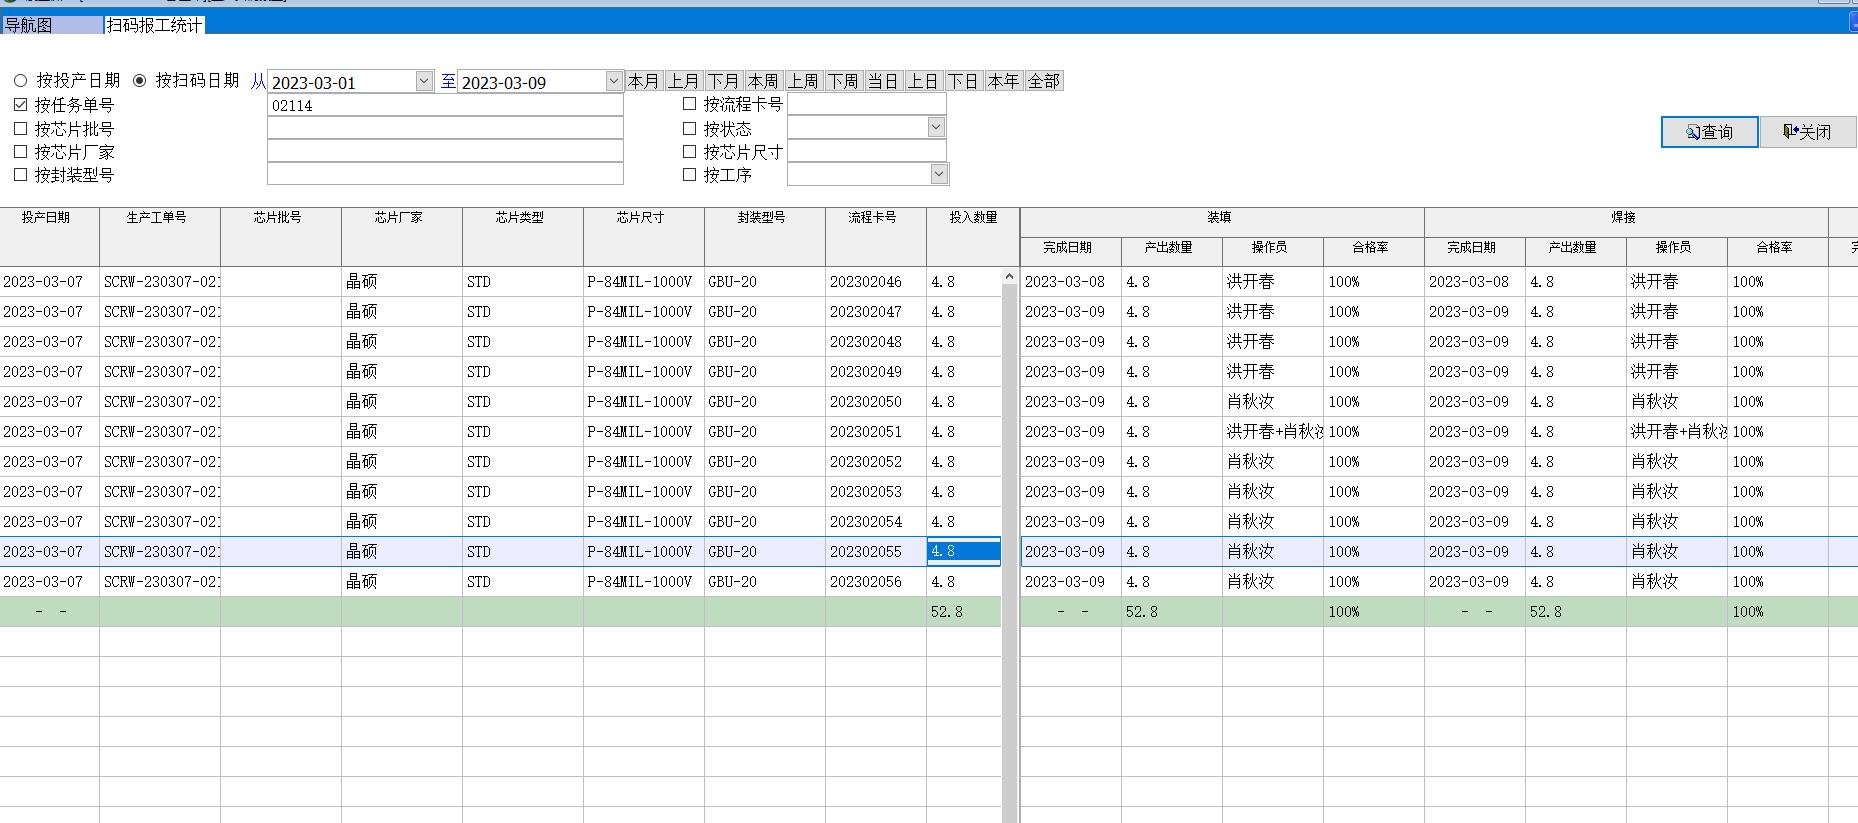The height and width of the screenshot is (823, 1858).
Task: Click the 当日 date shortcut
Action: click(x=883, y=81)
